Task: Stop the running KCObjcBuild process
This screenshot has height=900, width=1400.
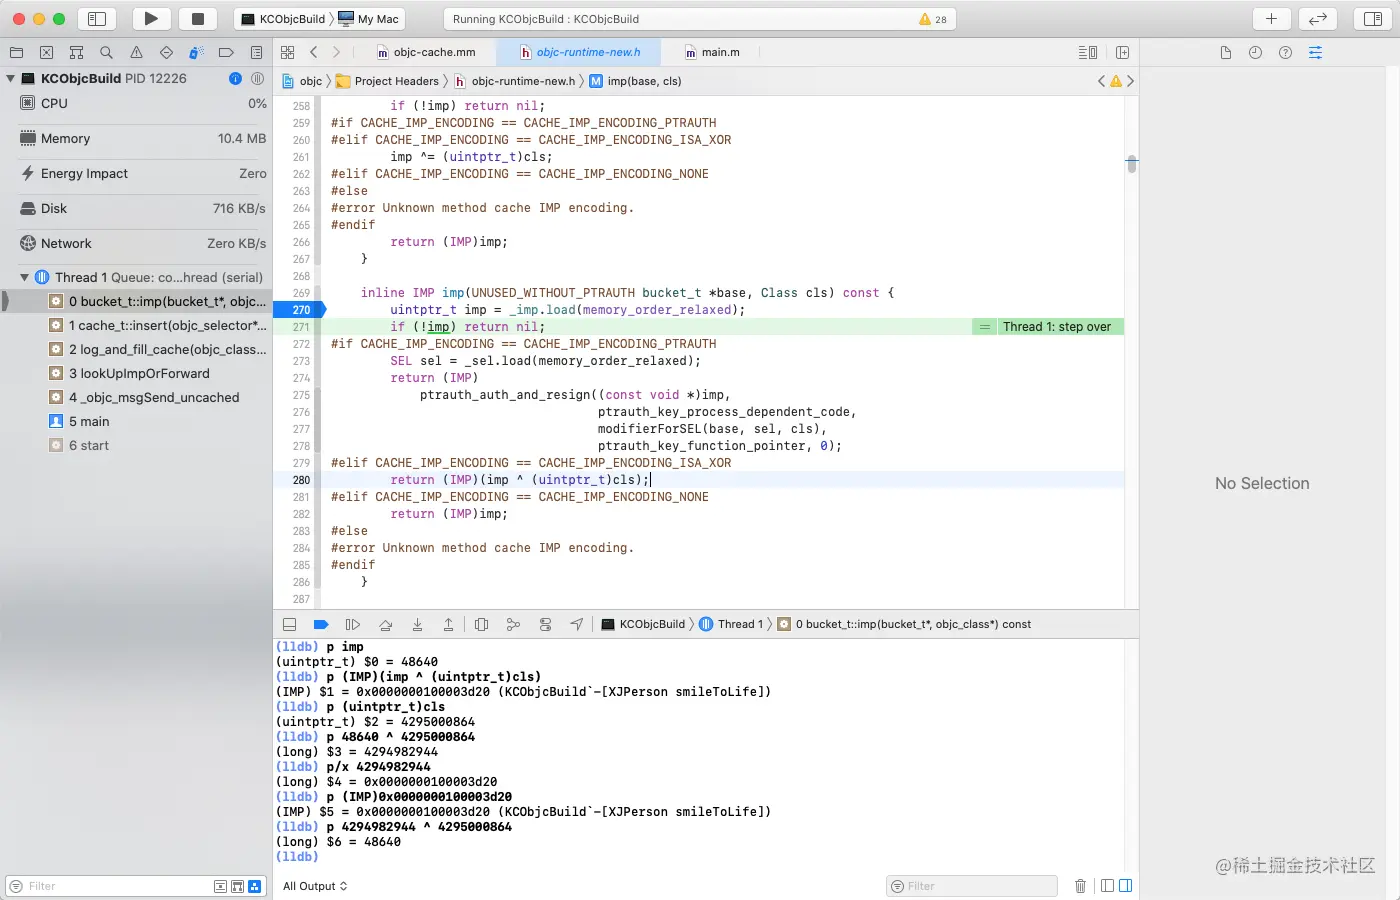Action: (x=198, y=18)
